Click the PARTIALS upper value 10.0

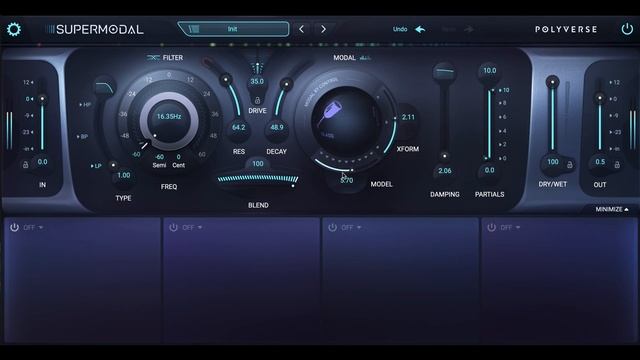click(489, 71)
